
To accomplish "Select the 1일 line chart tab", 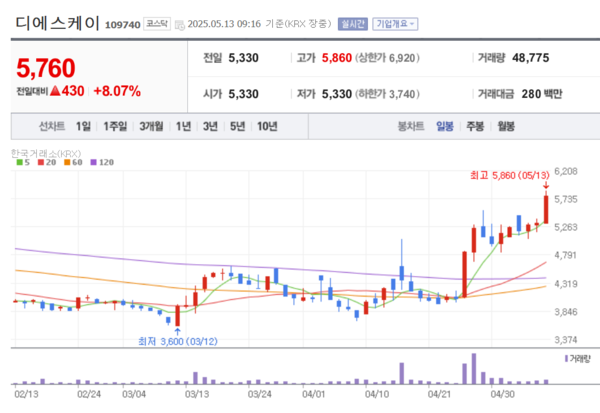I will (83, 126).
